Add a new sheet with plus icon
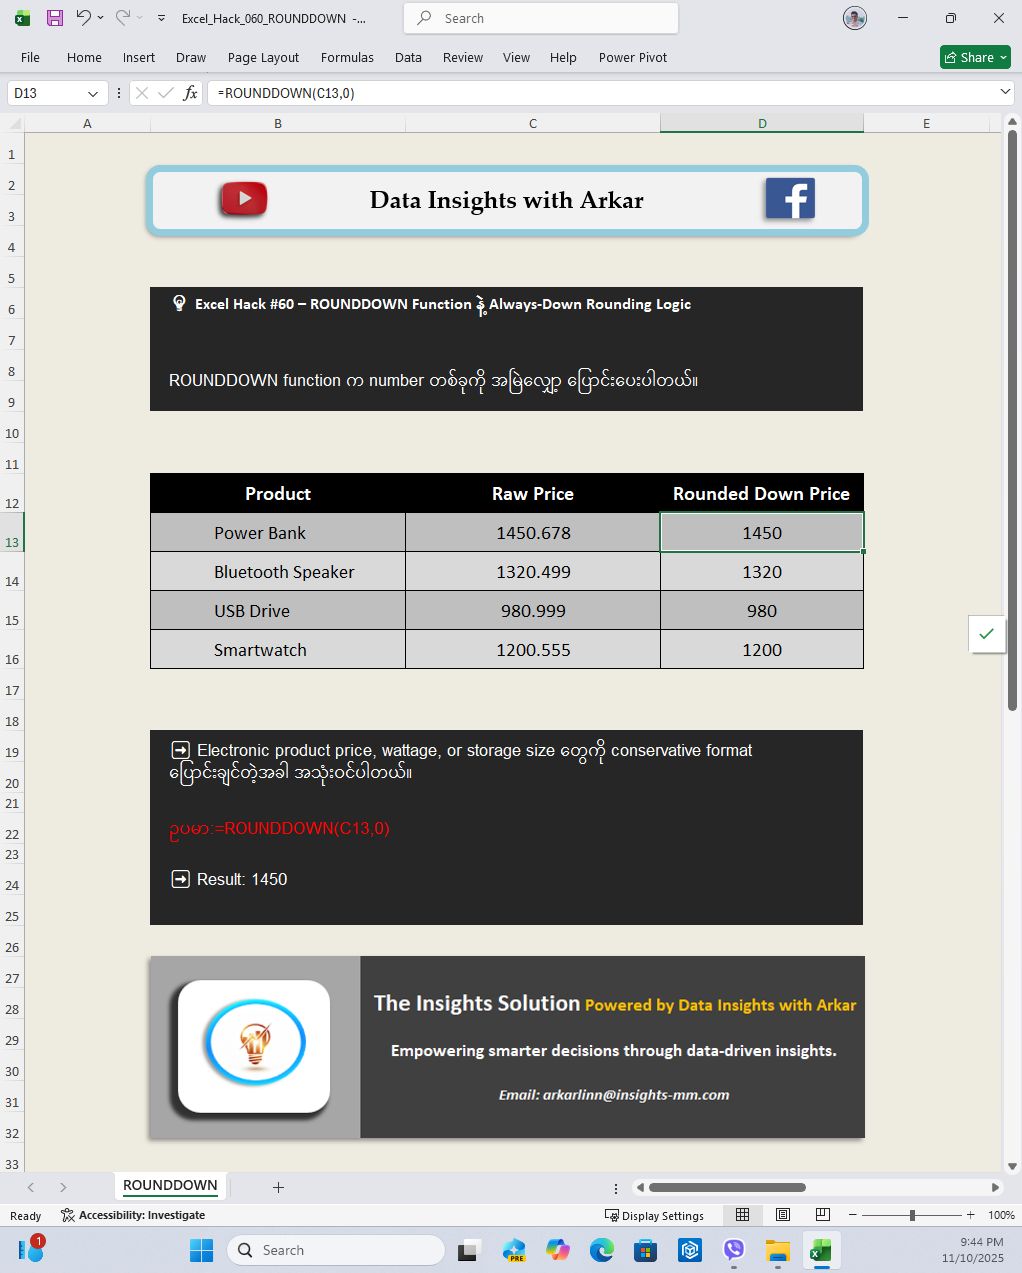1022x1273 pixels. [x=278, y=1187]
